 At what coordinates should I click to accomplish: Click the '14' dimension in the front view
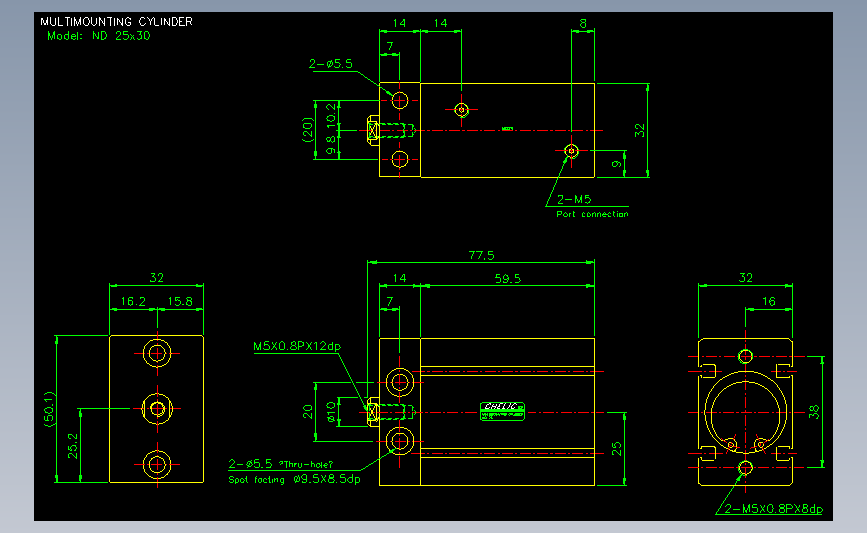click(399, 278)
